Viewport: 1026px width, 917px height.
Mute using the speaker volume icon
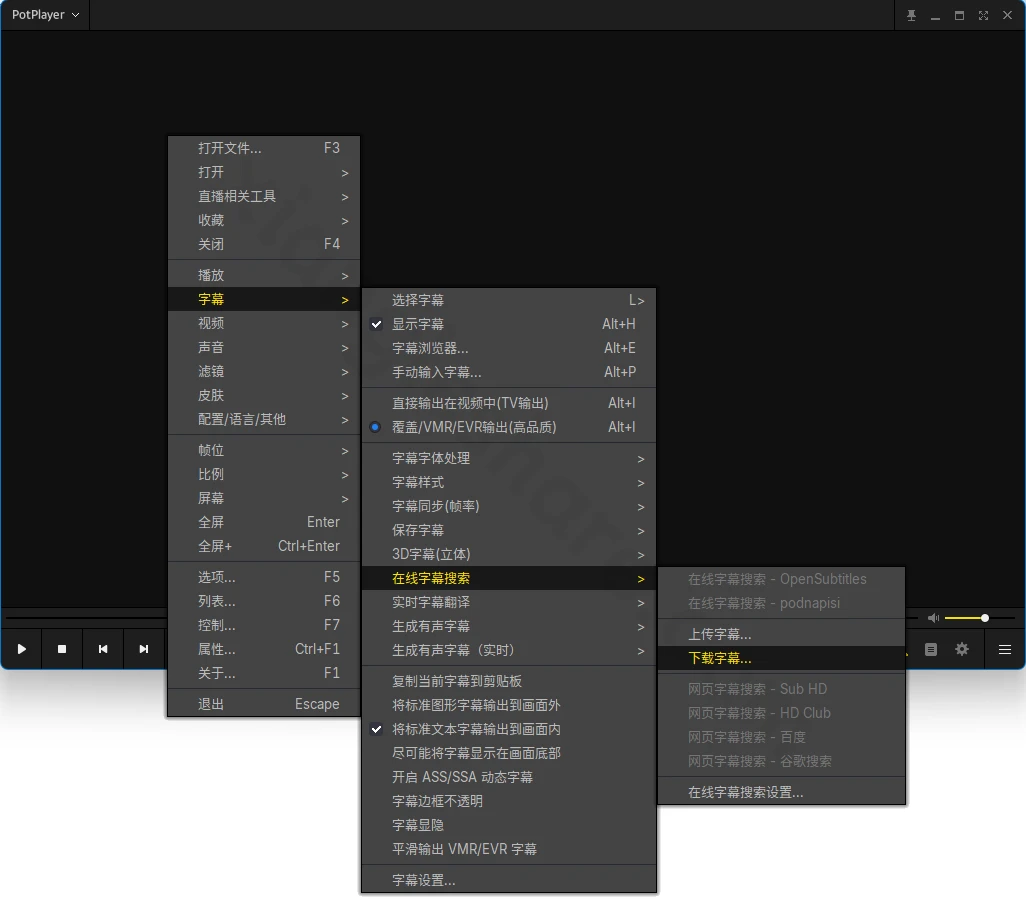[x=933, y=618]
